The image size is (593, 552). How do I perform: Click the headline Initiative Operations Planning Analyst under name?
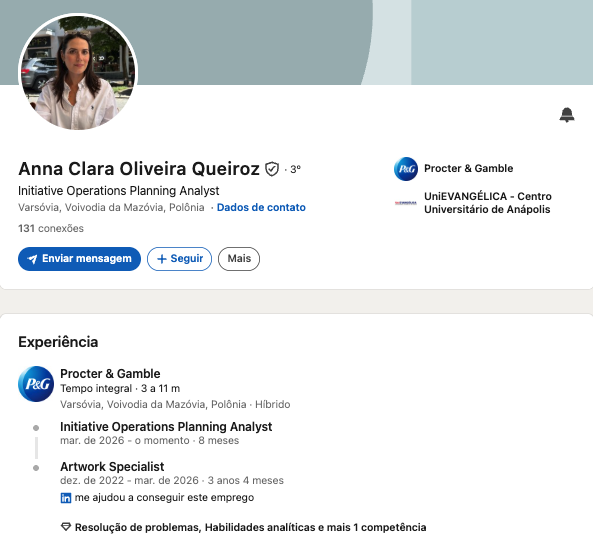[118, 191]
